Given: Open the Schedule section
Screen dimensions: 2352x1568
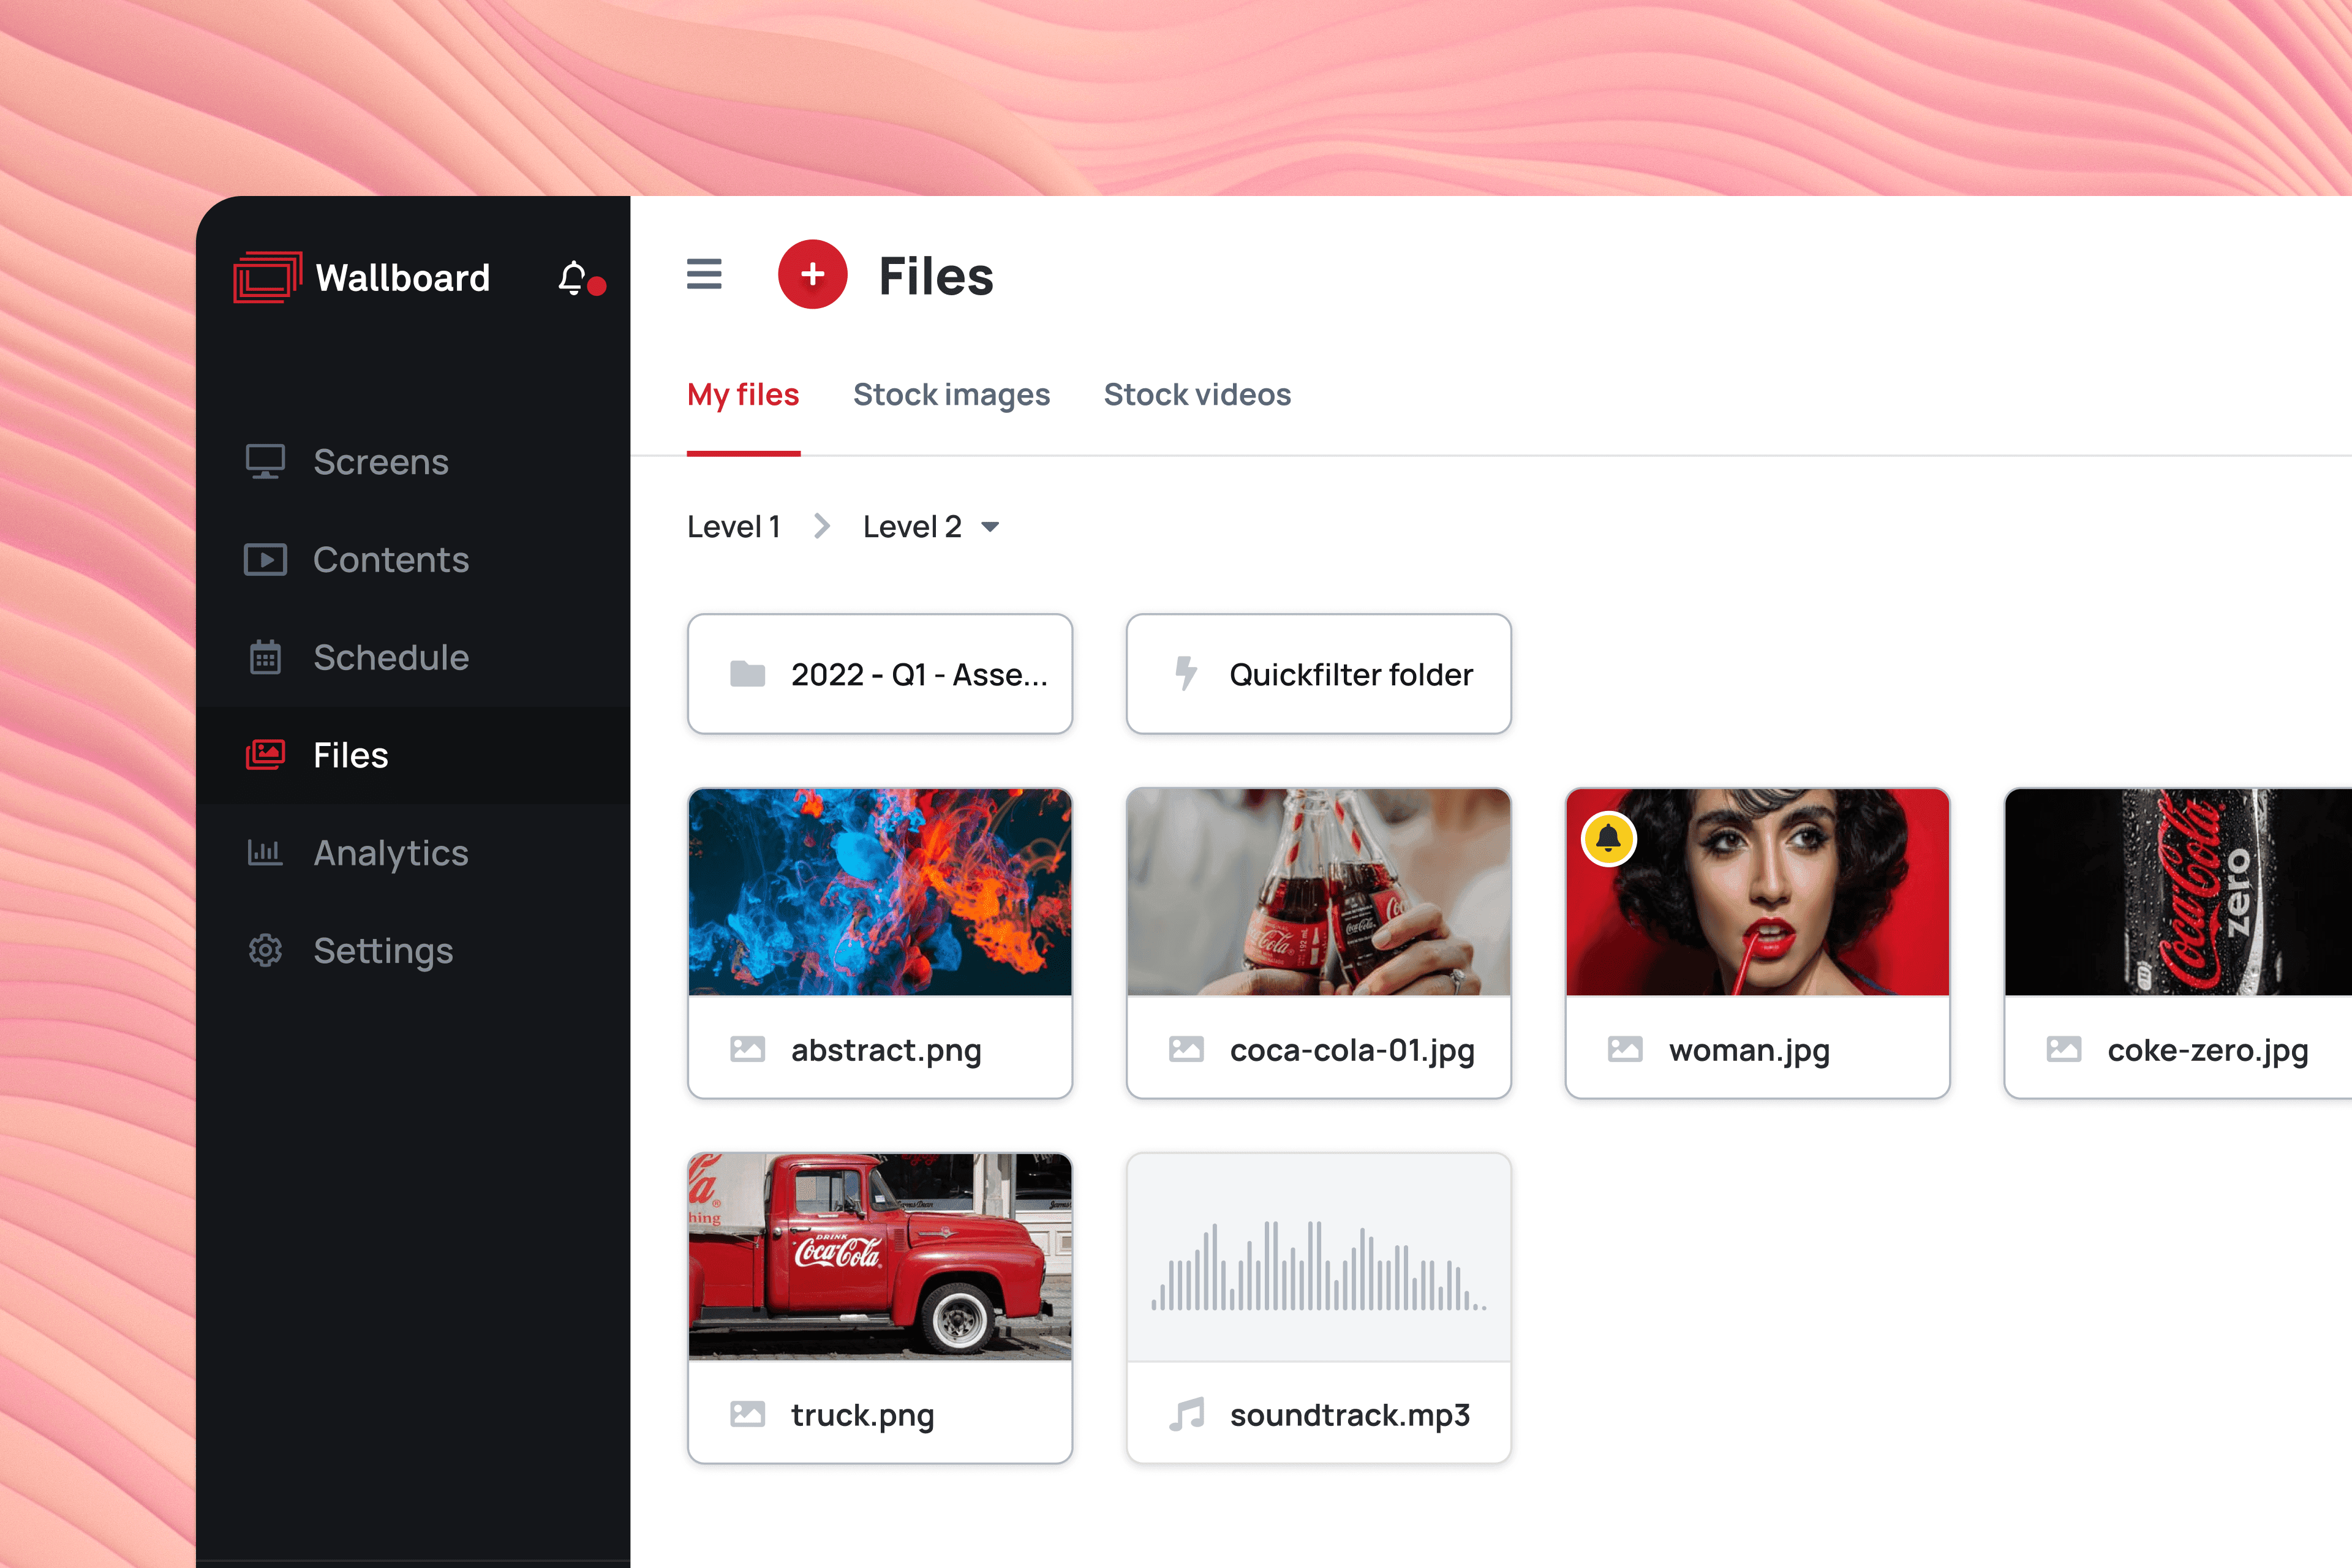Looking at the screenshot, I should click(x=390, y=658).
